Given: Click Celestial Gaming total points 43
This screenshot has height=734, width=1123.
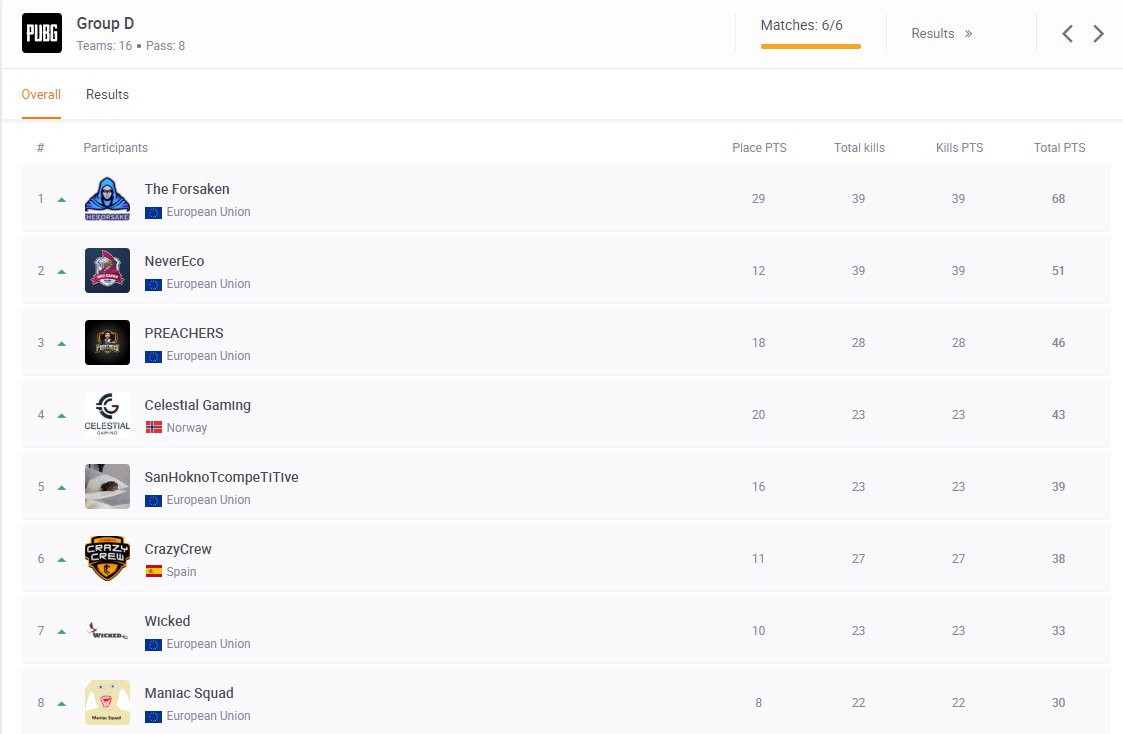Looking at the screenshot, I should (x=1059, y=415).
